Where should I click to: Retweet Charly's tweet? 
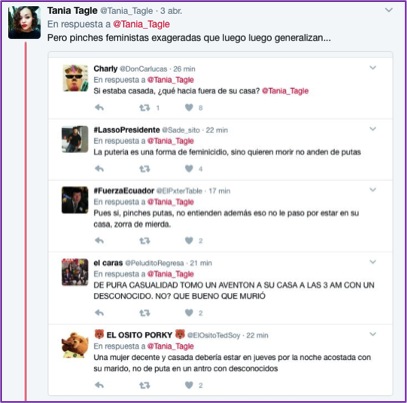pyautogui.click(x=144, y=107)
